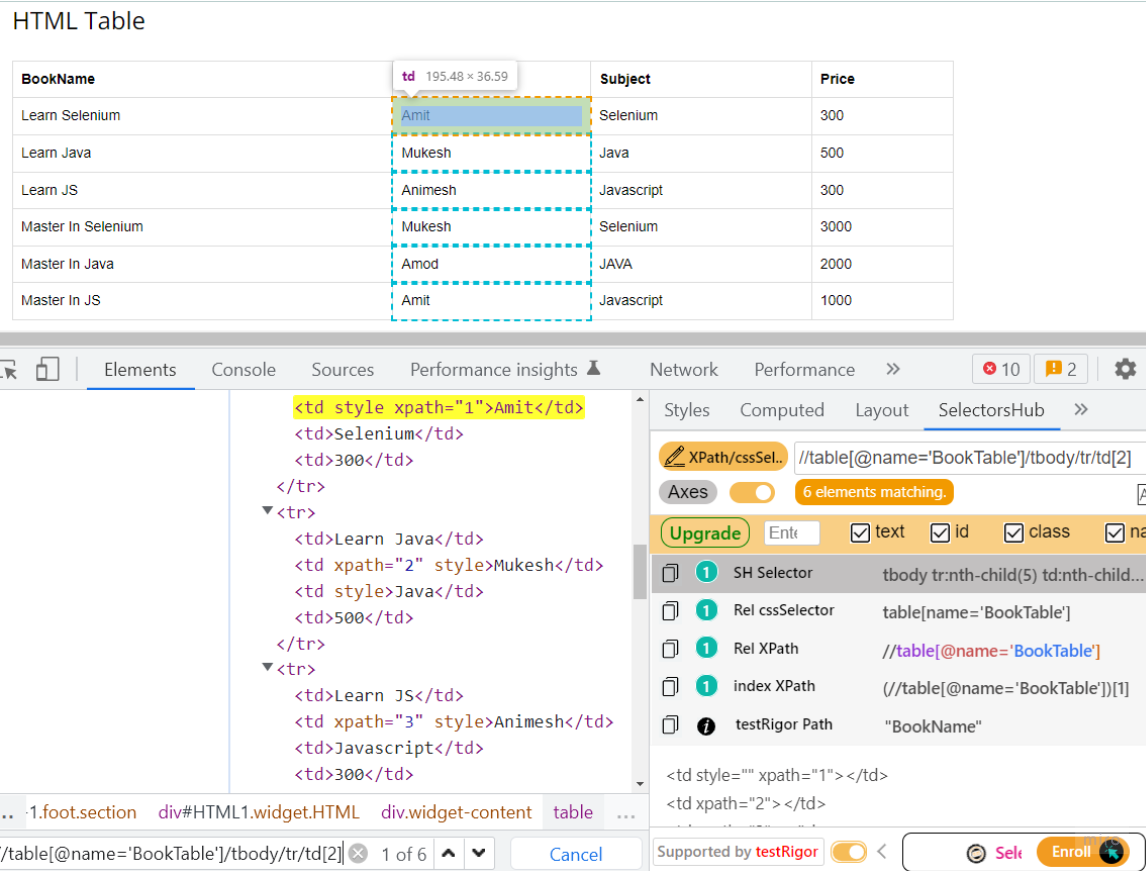Viewport: 1146px width, 871px height.
Task: View the 10 console errors badge
Action: click(1000, 369)
